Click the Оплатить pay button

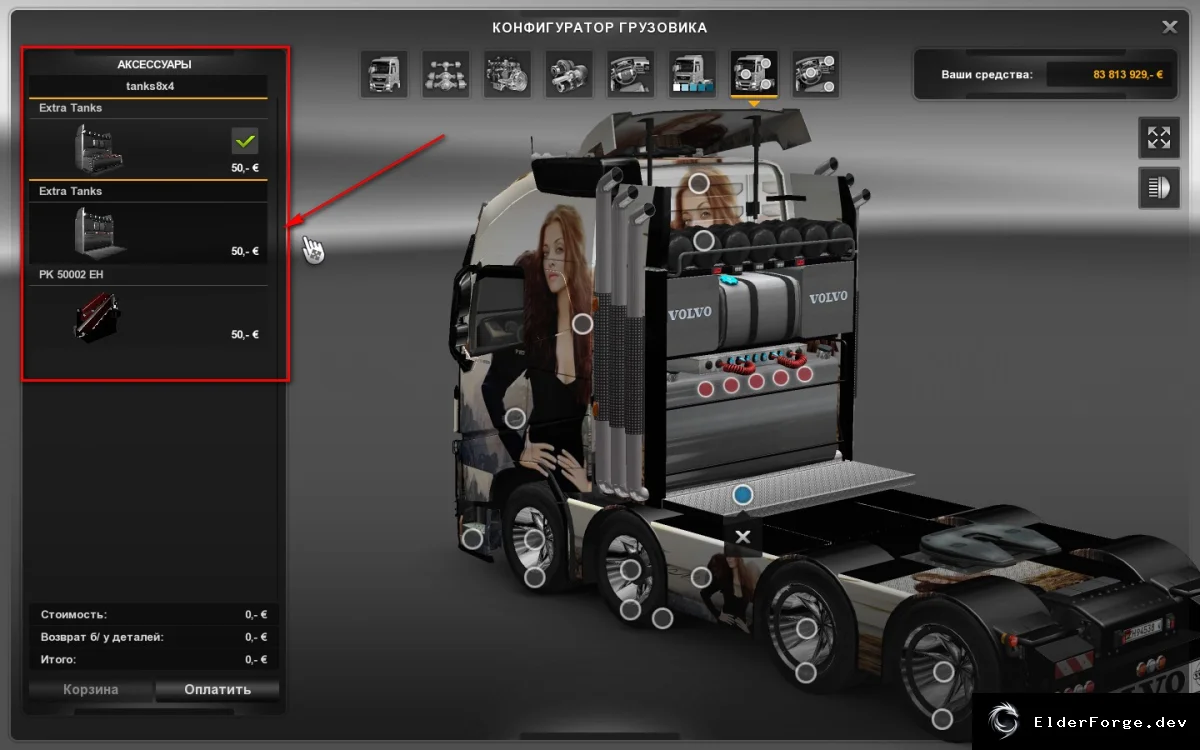coord(218,689)
